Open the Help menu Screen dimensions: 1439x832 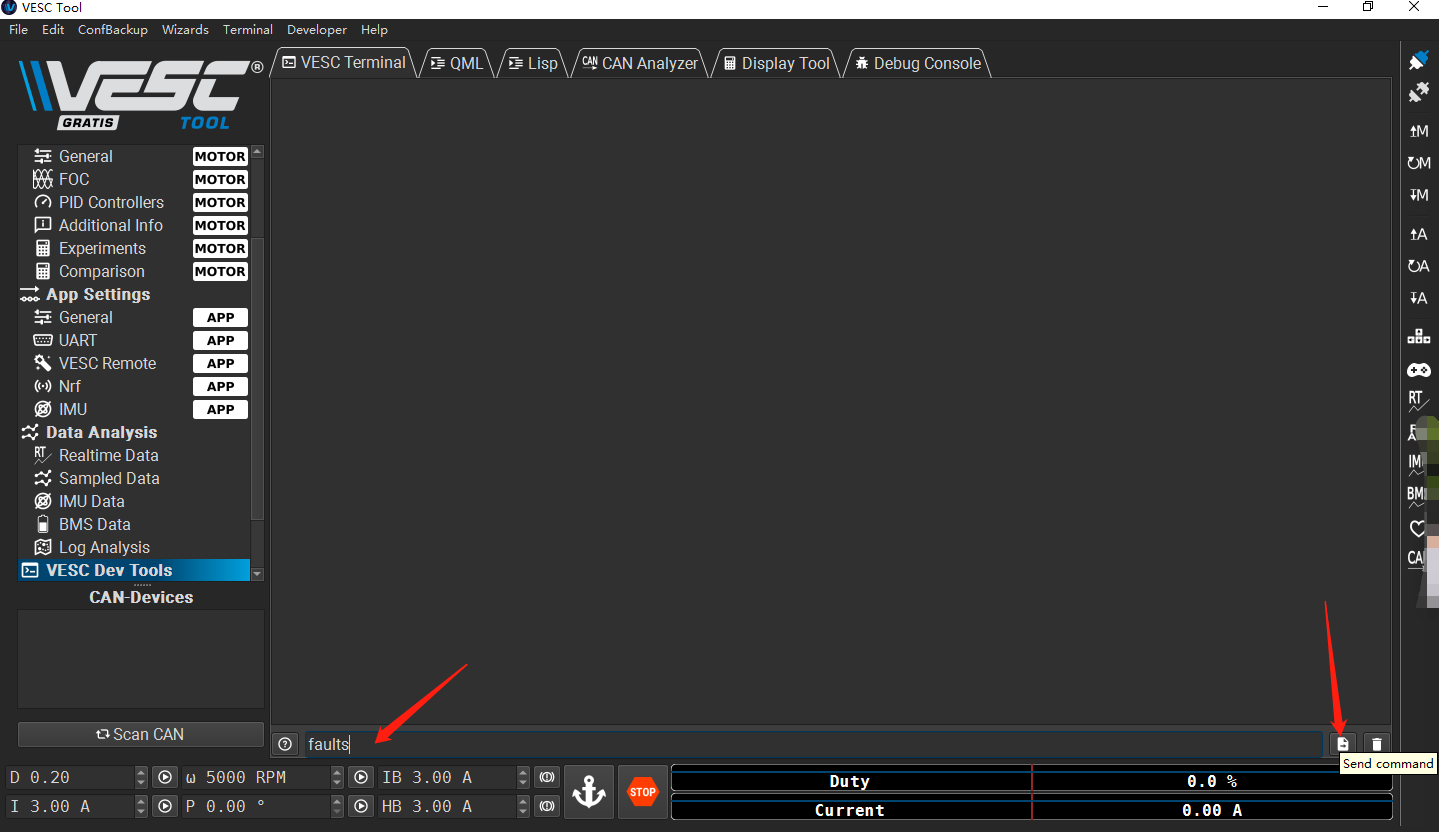(x=374, y=30)
